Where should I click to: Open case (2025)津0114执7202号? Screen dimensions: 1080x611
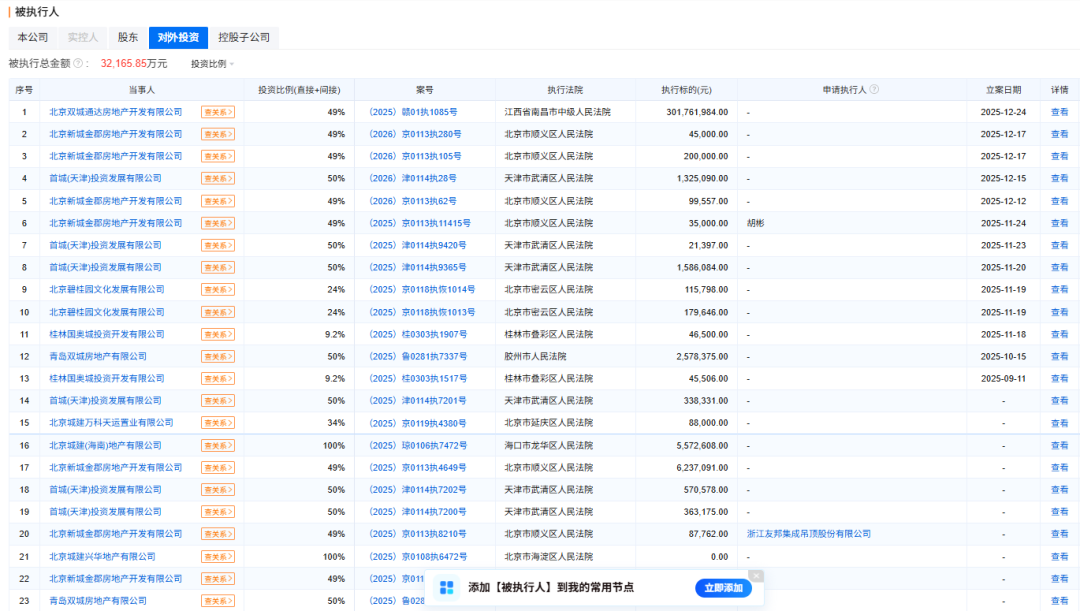tap(417, 489)
